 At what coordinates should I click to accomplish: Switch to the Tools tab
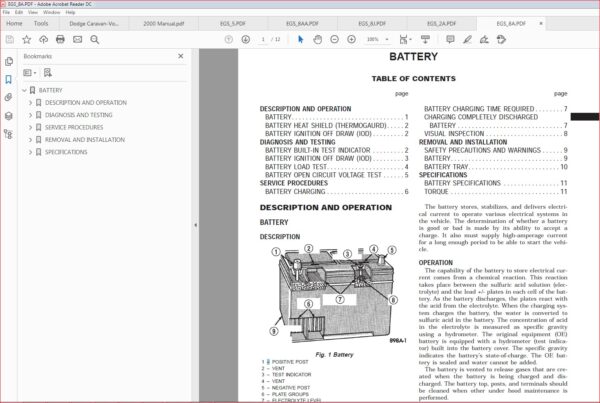click(41, 23)
